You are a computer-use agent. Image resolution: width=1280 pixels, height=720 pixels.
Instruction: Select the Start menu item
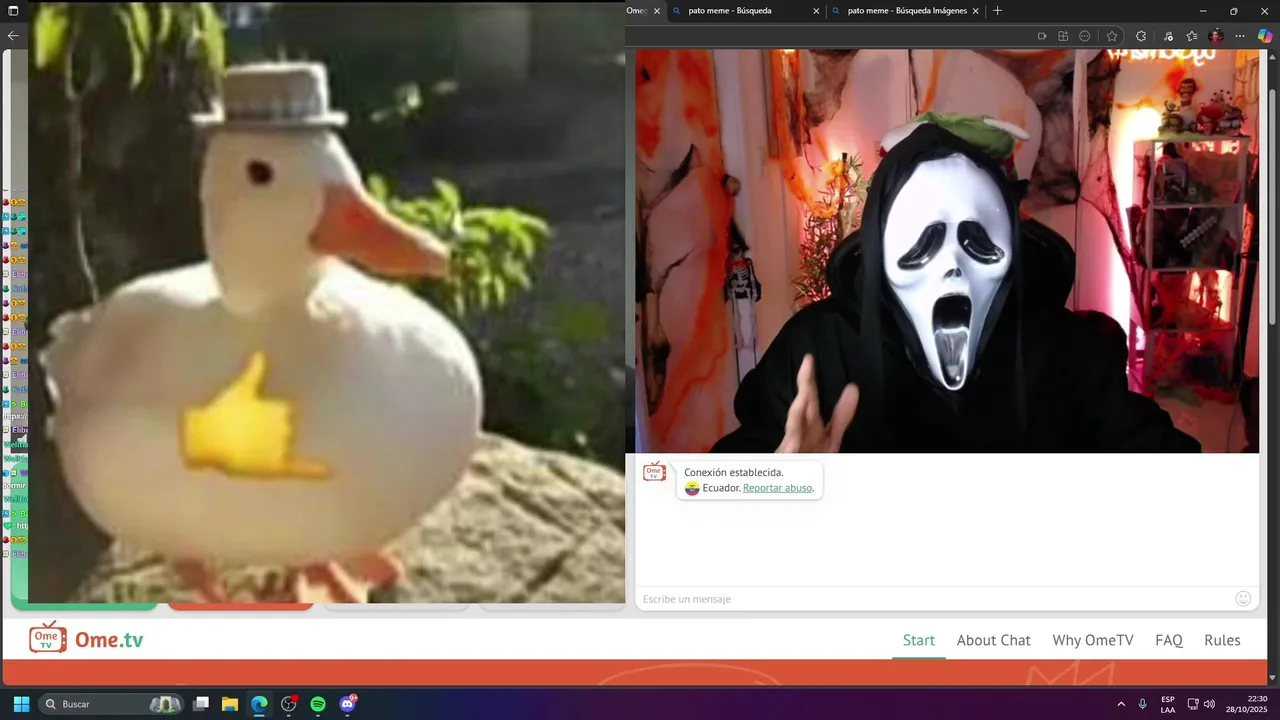click(x=918, y=640)
